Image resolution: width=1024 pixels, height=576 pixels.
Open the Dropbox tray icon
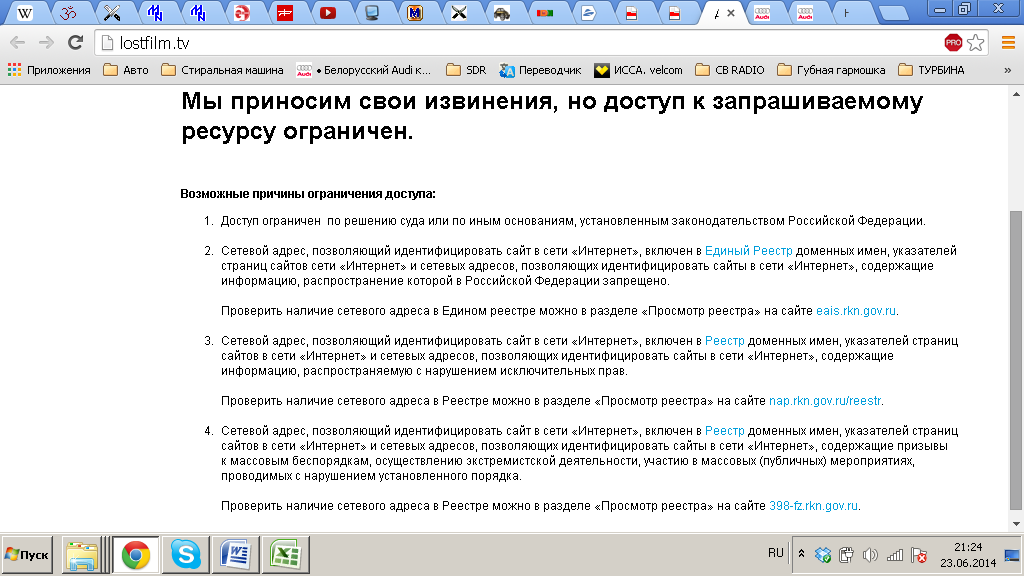point(823,555)
